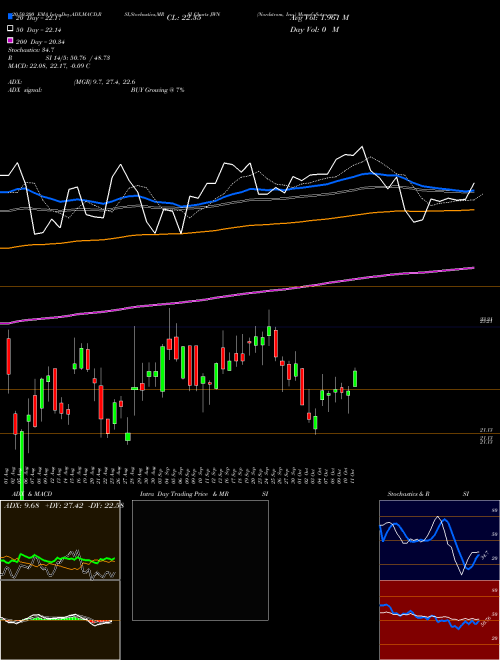Click the 'MACD: 22.08, 22.17, -0.09 C' line
The image size is (500, 660).
[x=49, y=66]
